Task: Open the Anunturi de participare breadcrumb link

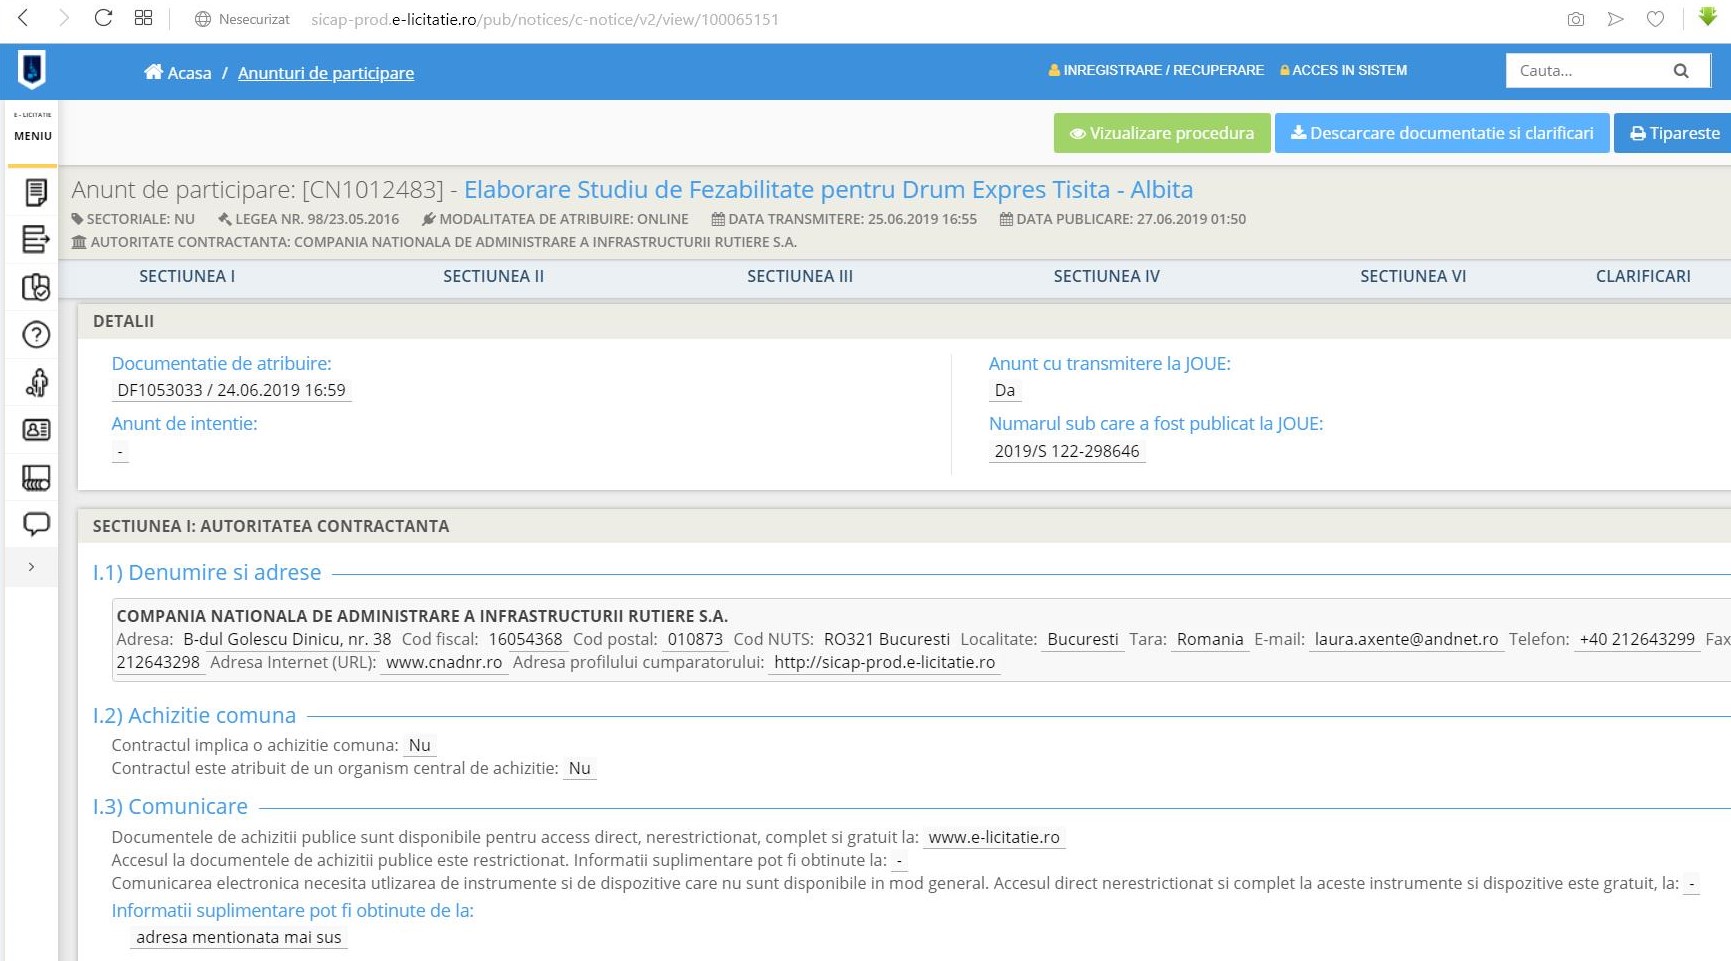Action: click(326, 73)
